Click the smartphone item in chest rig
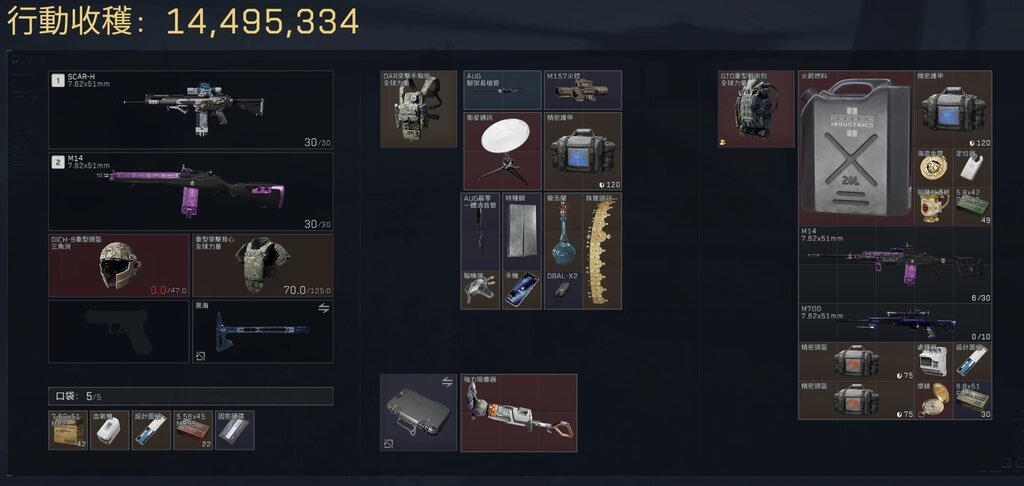Image resolution: width=1024 pixels, height=486 pixels. [x=522, y=290]
